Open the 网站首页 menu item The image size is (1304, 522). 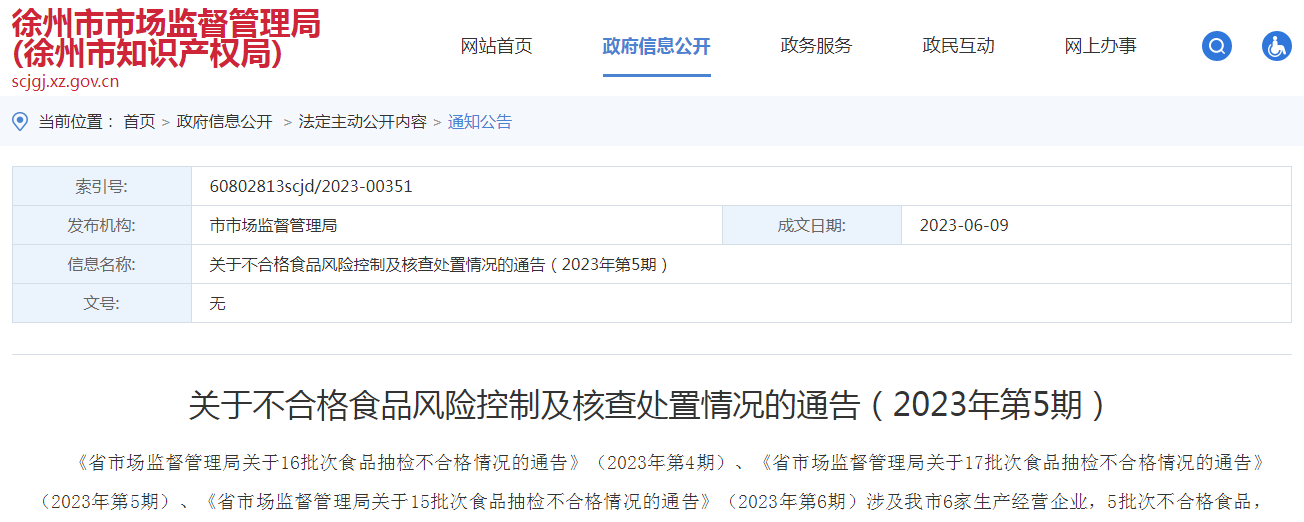point(496,46)
